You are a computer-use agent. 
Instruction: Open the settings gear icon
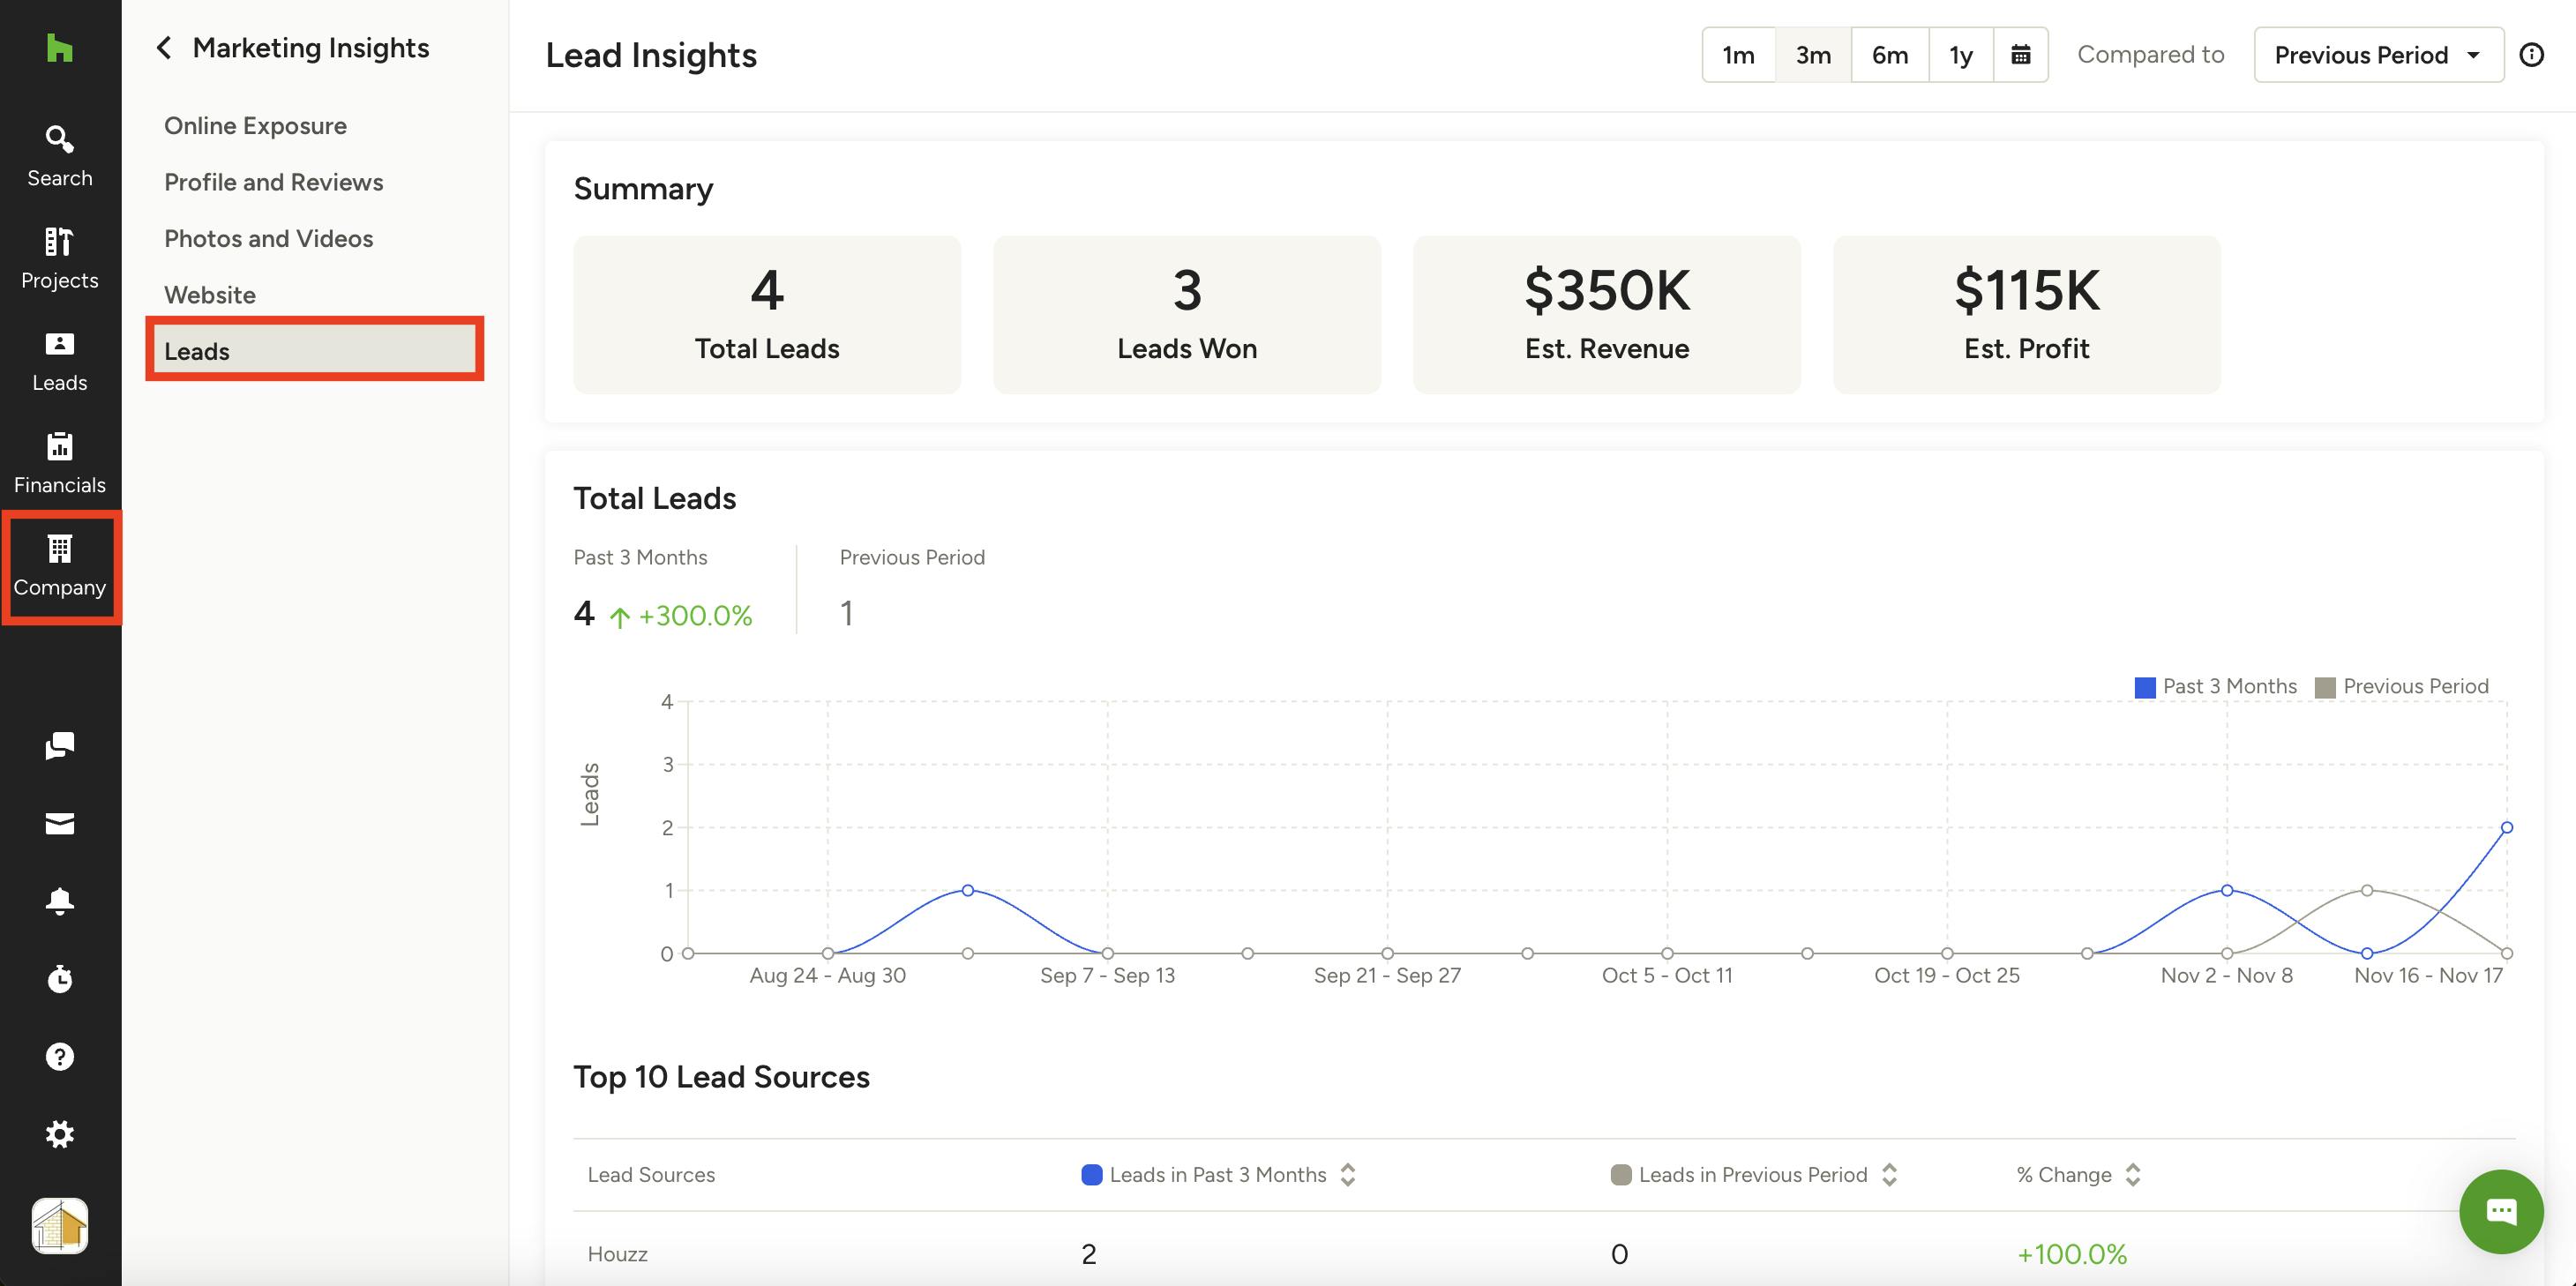click(x=59, y=1134)
